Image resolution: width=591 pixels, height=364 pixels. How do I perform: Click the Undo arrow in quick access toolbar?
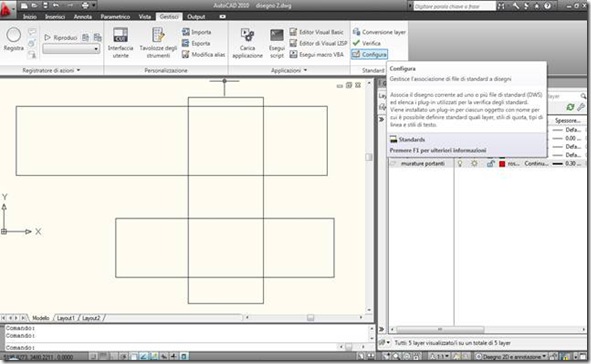tap(56, 6)
